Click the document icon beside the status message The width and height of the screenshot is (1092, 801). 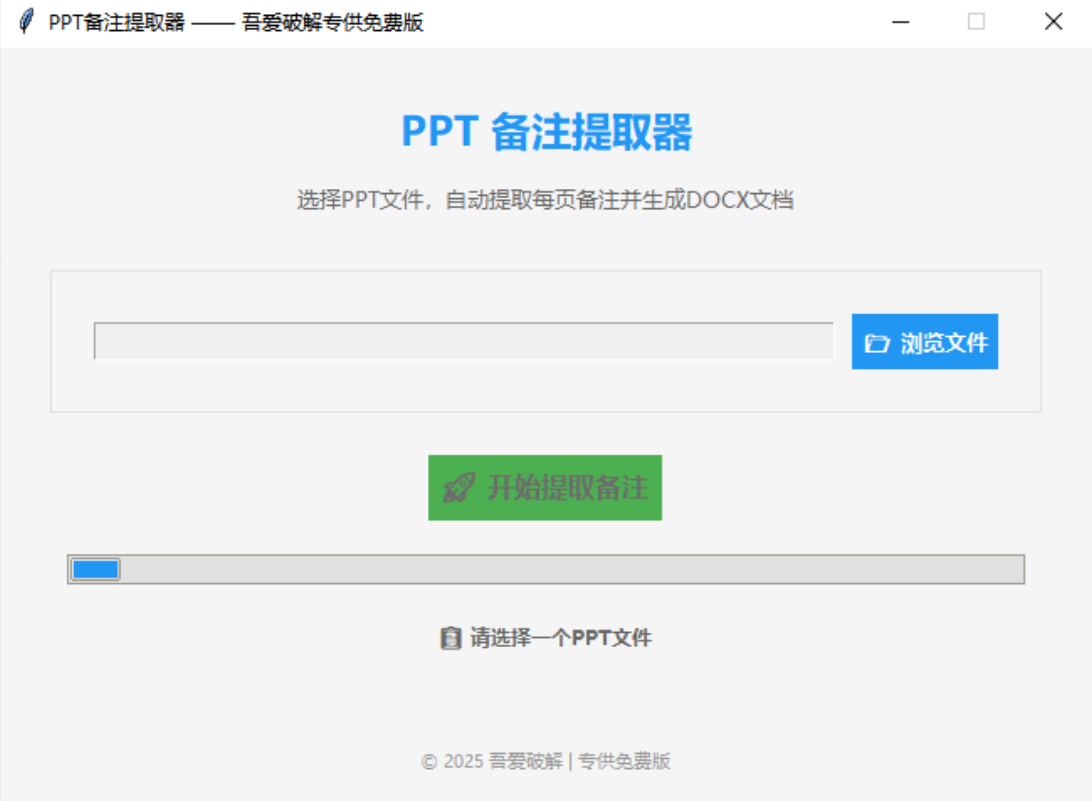point(448,638)
